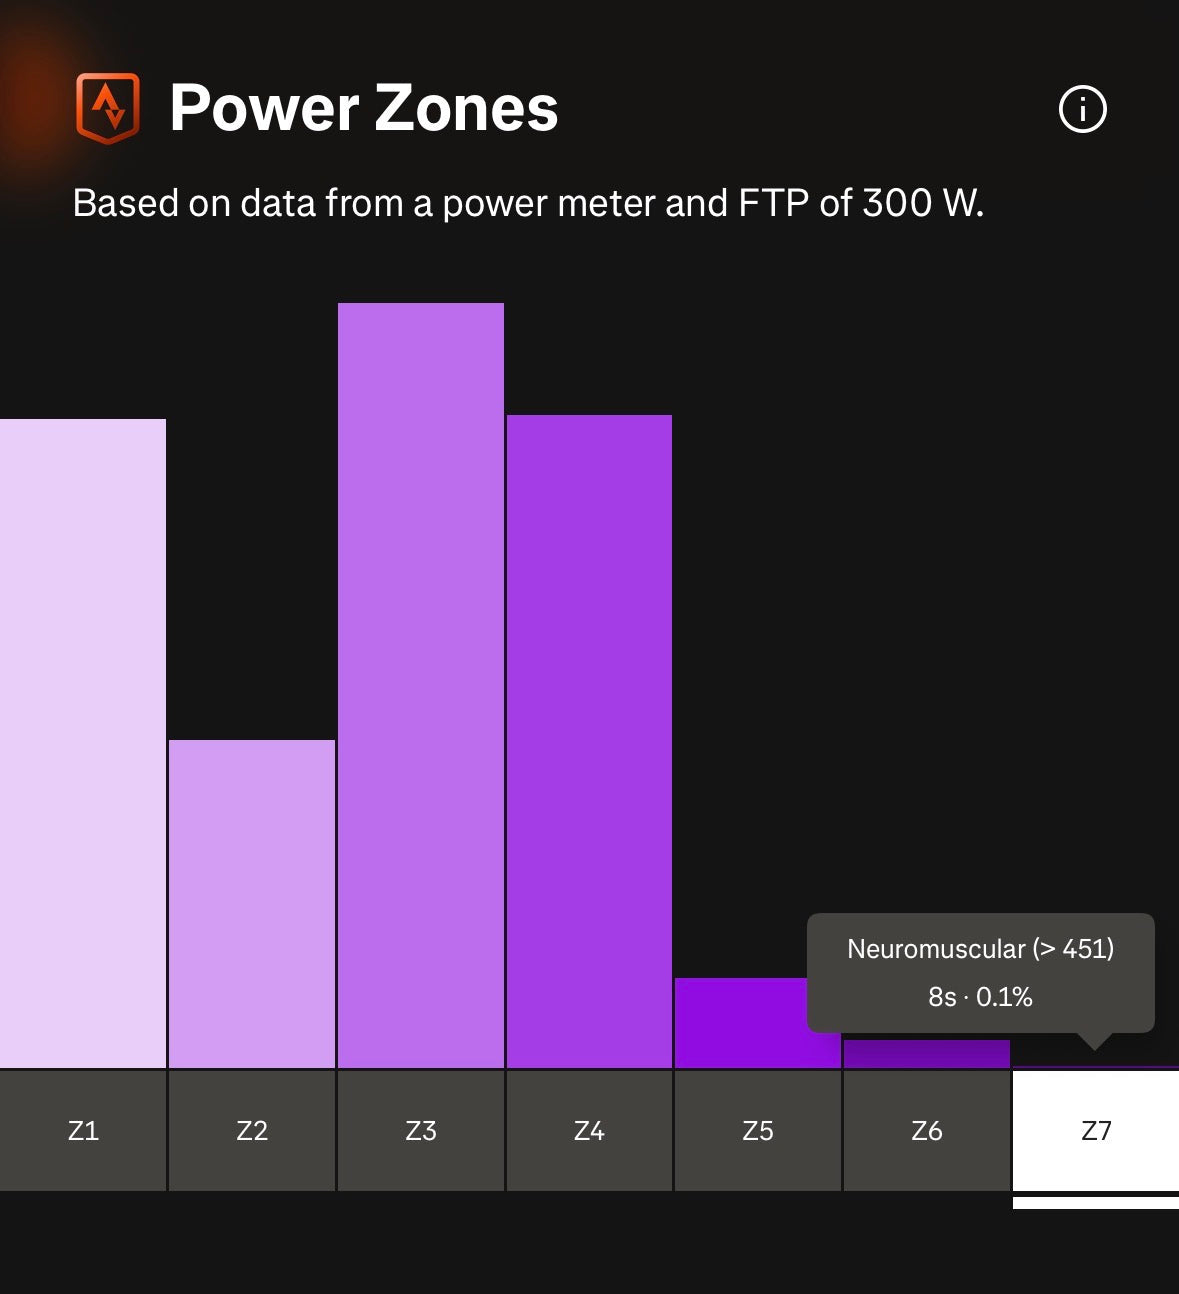Select the Z5 zone tab
Viewport: 1179px width, 1294px height.
click(758, 1131)
